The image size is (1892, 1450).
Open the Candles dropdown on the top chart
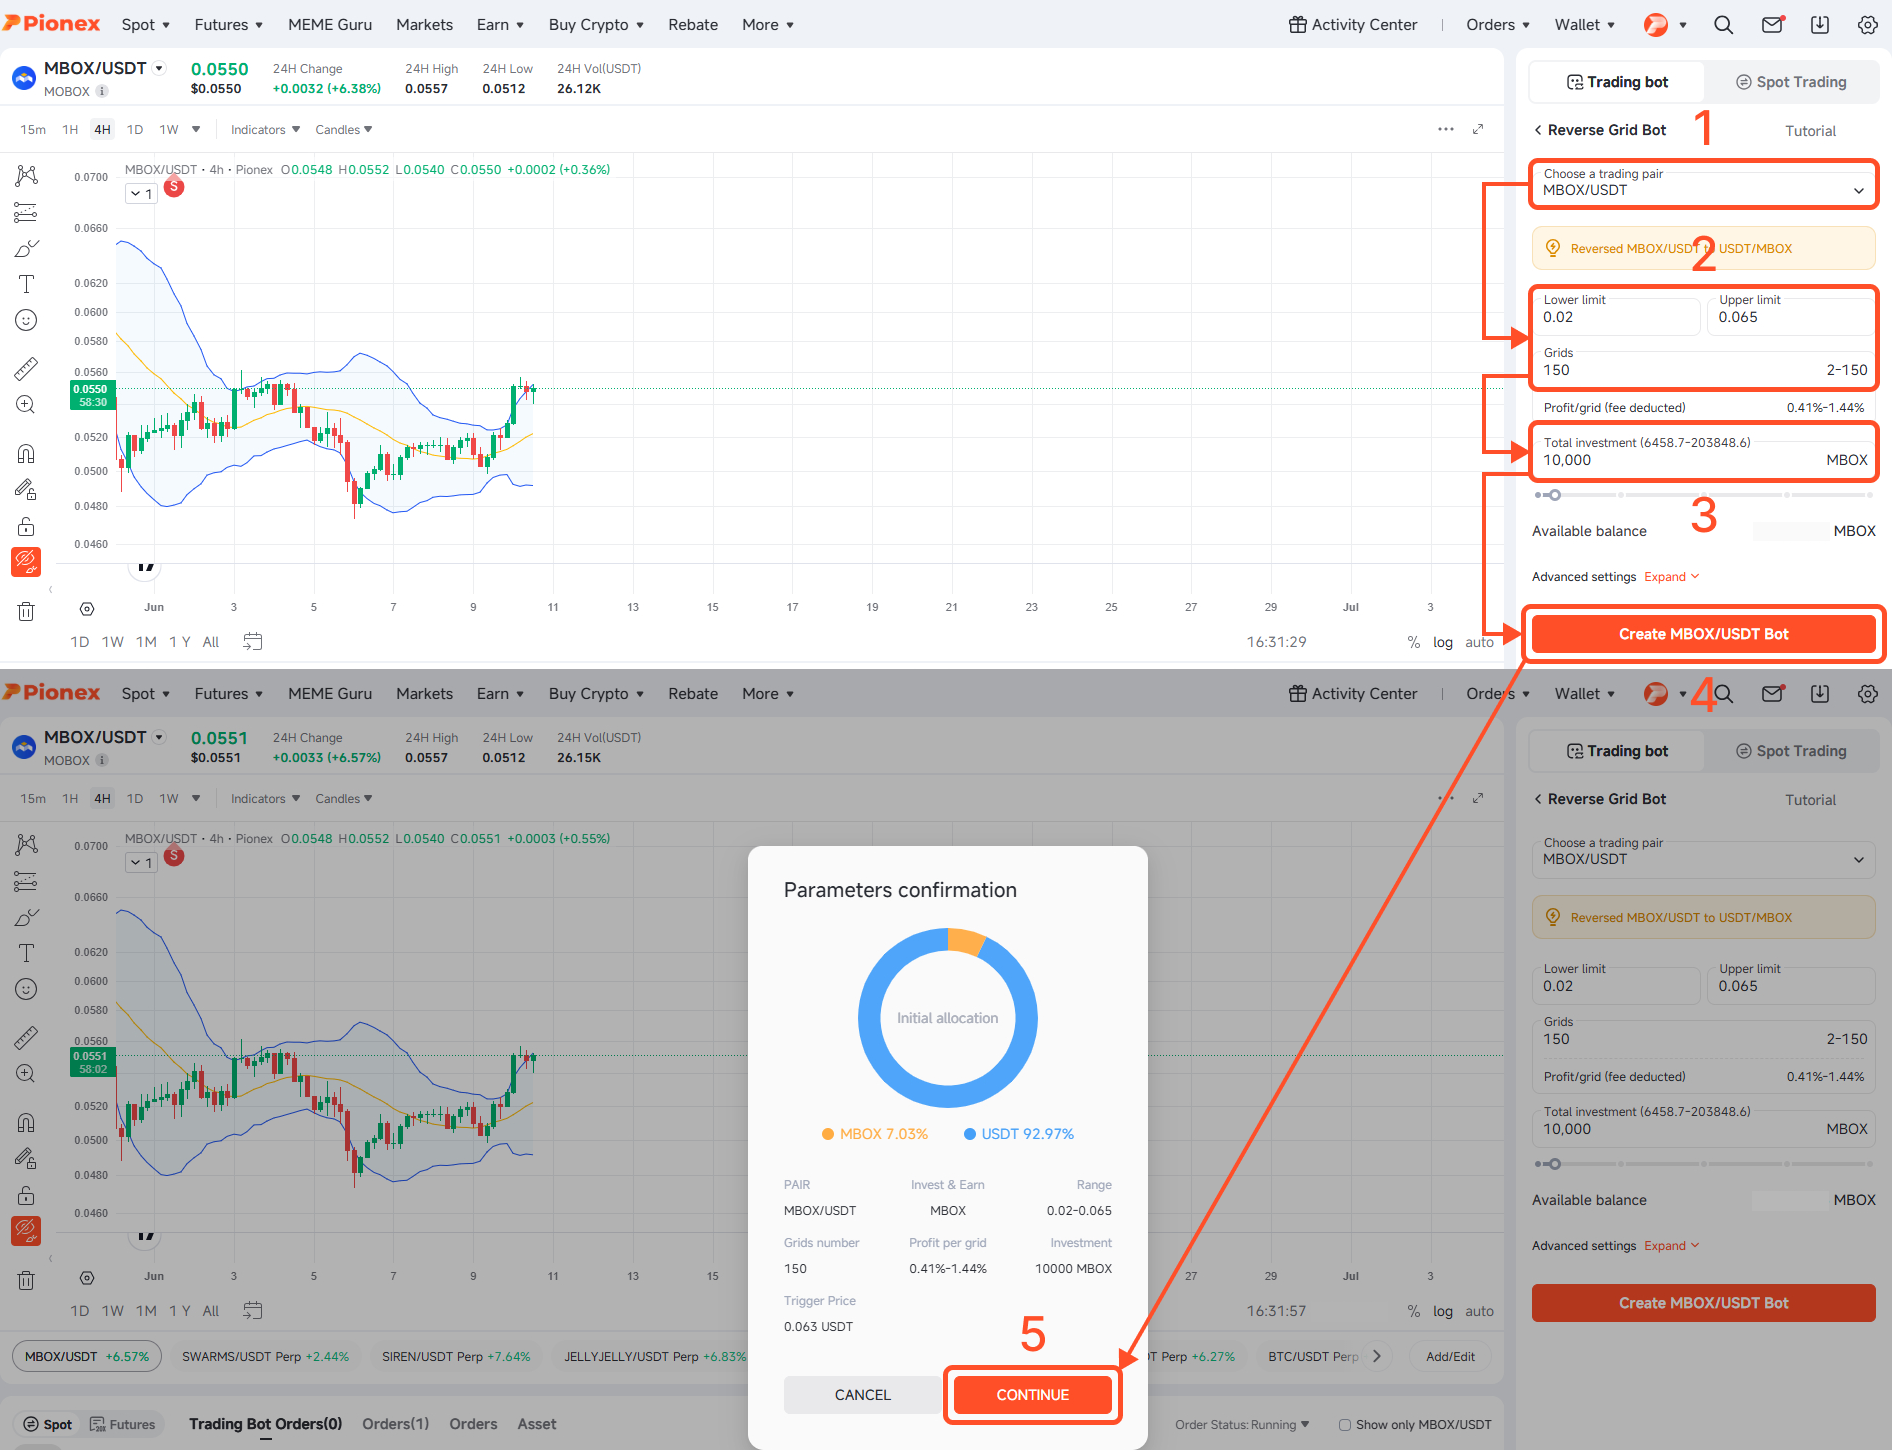pyautogui.click(x=344, y=130)
